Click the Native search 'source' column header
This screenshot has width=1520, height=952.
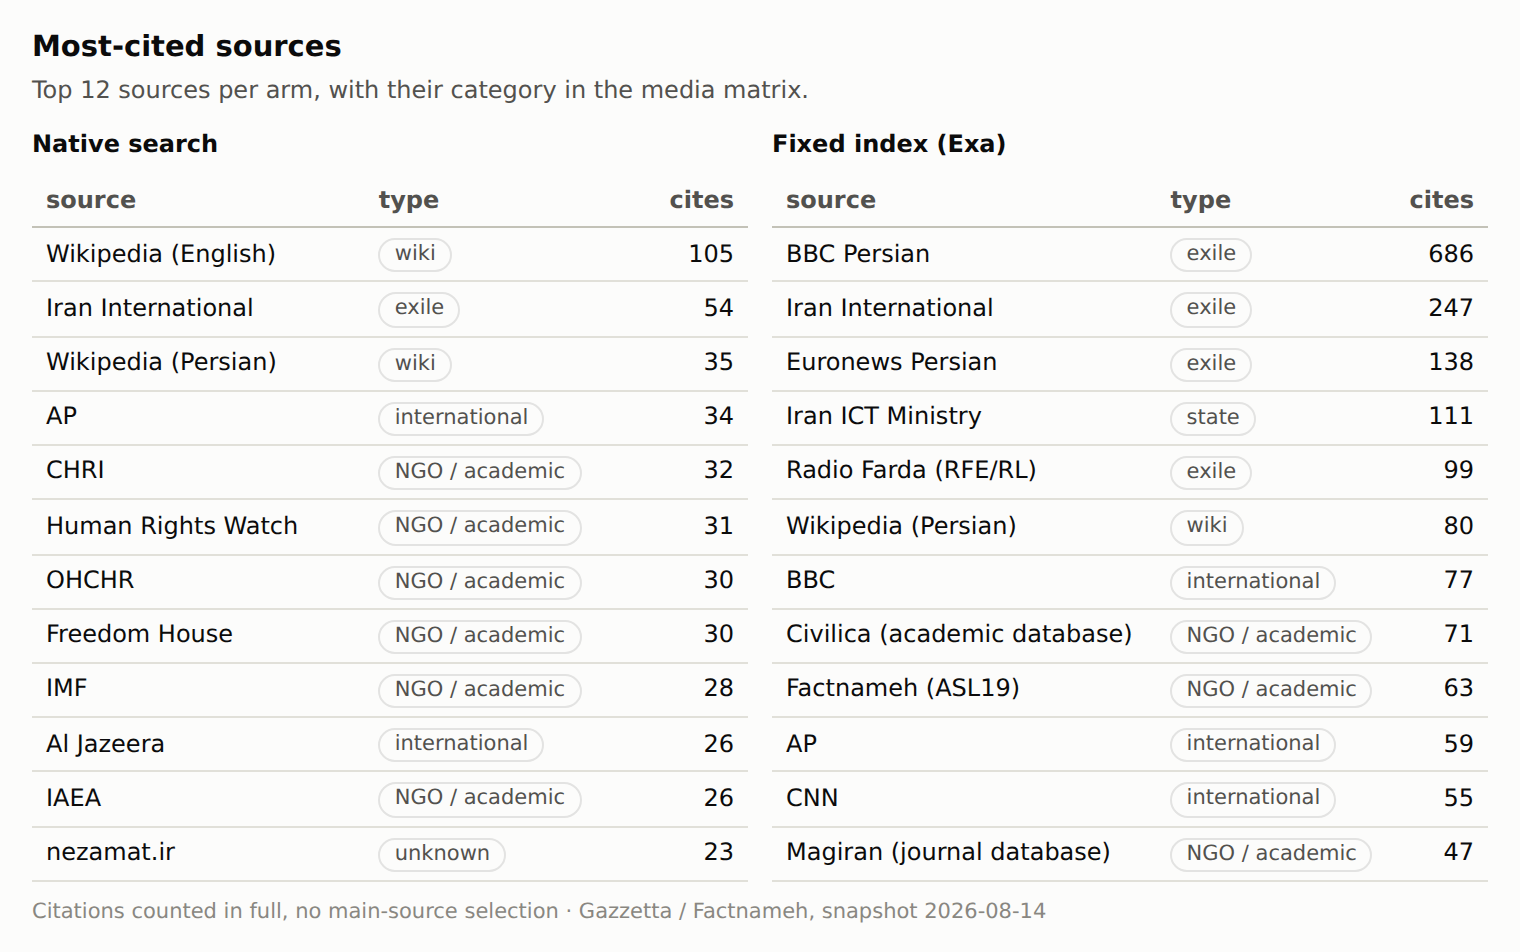tap(91, 200)
